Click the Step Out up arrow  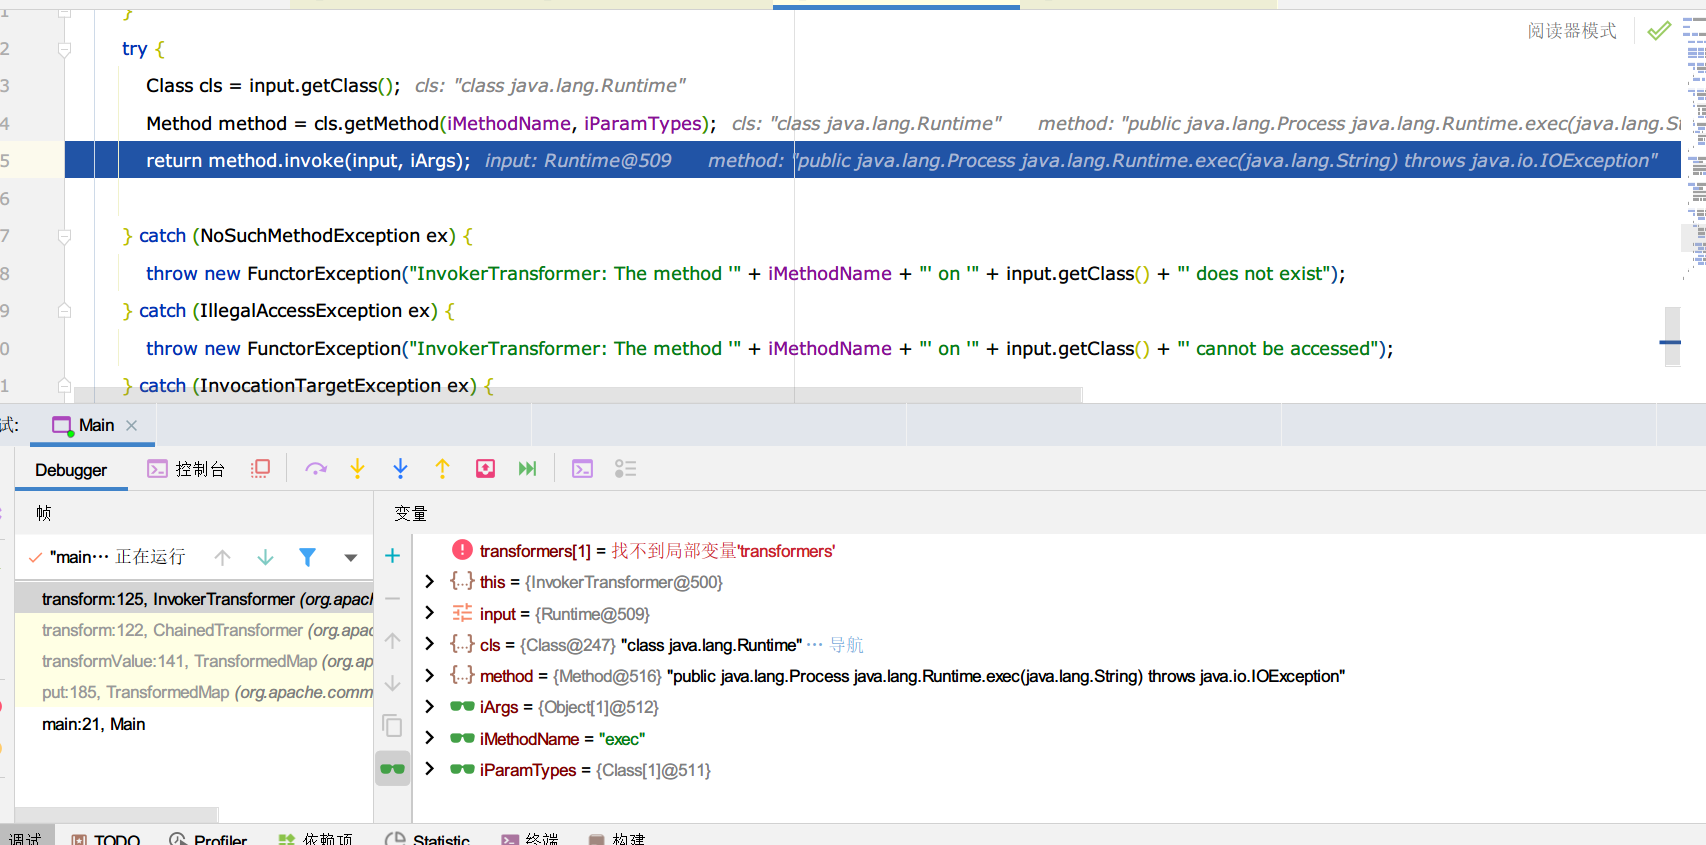[x=443, y=469]
